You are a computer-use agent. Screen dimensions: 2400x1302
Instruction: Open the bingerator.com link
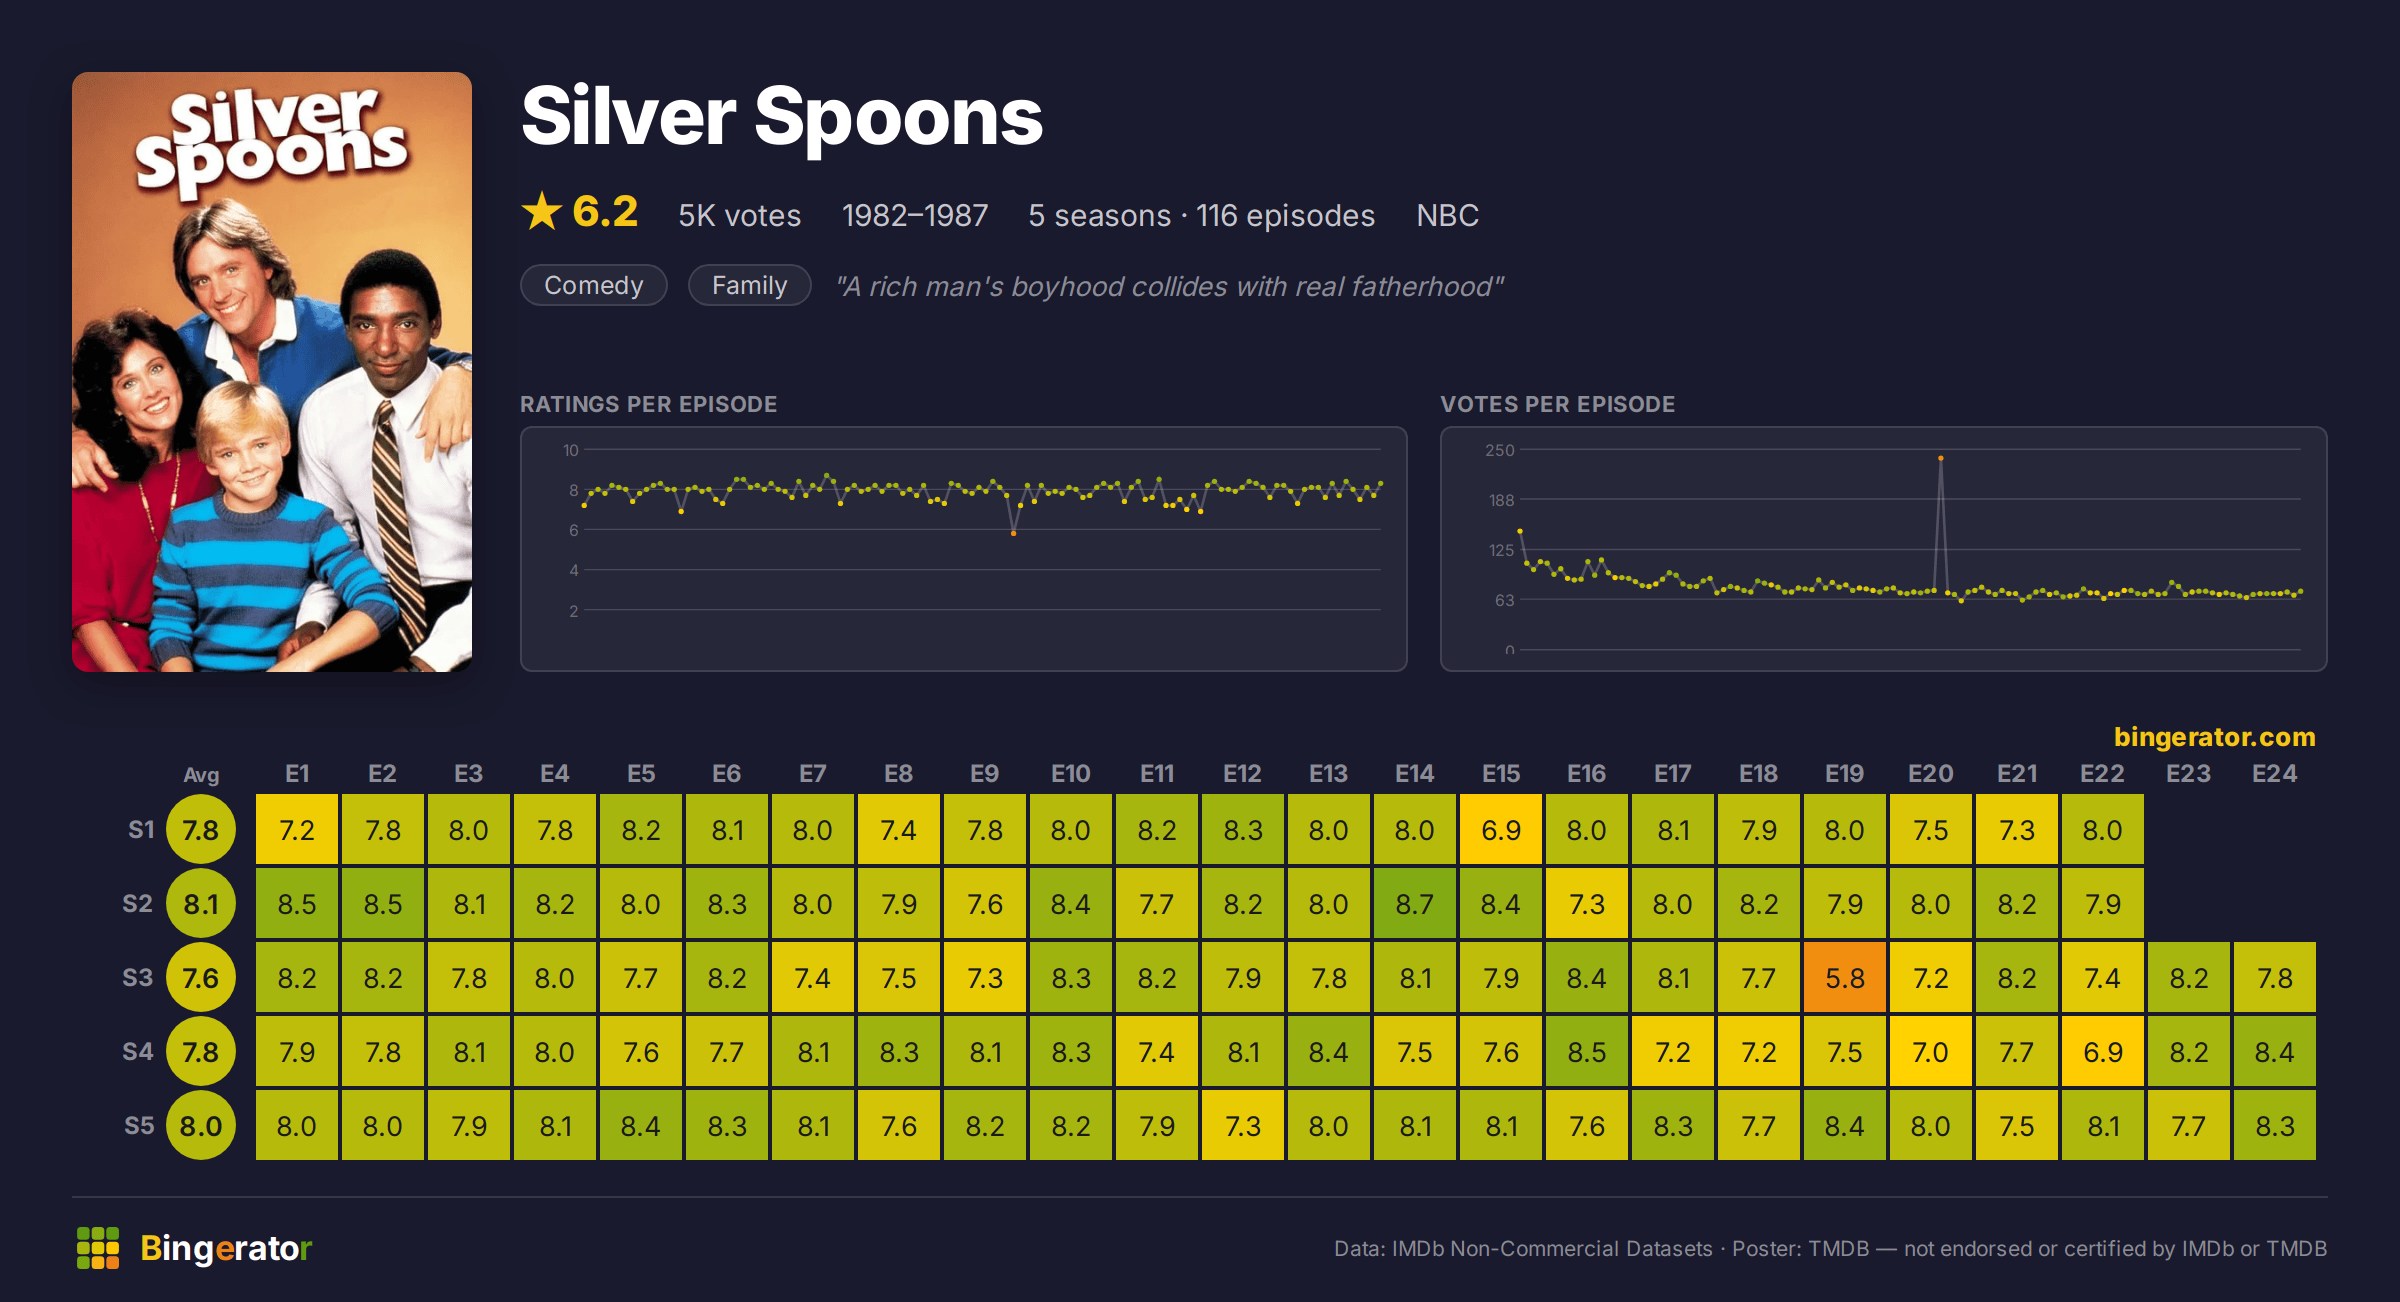point(2214,737)
